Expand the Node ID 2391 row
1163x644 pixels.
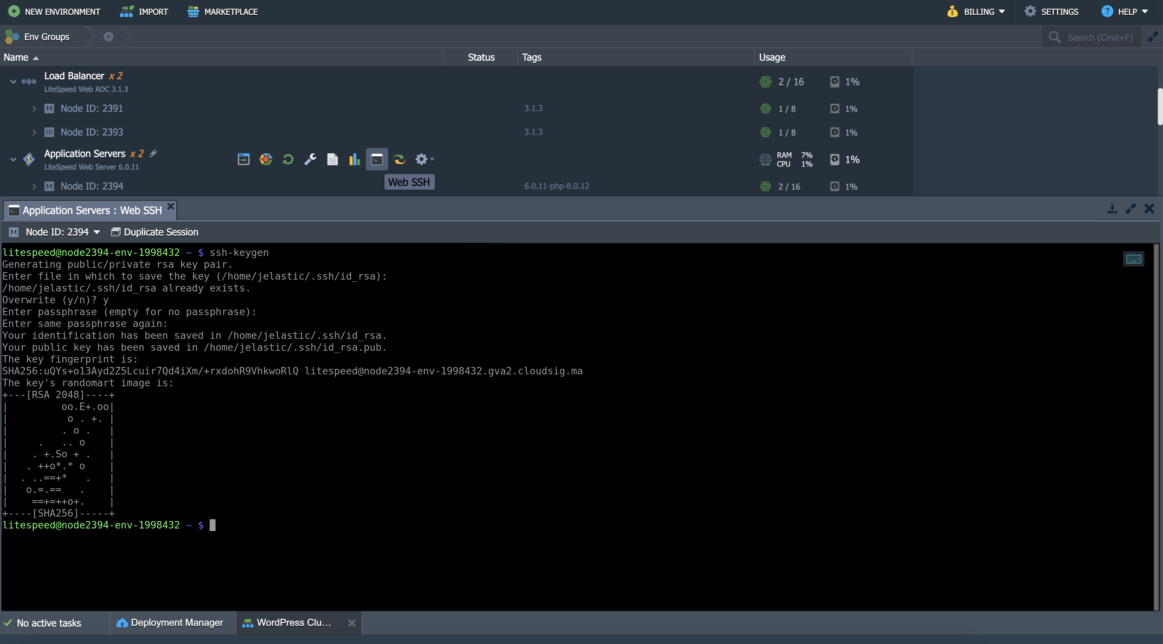pyautogui.click(x=33, y=108)
